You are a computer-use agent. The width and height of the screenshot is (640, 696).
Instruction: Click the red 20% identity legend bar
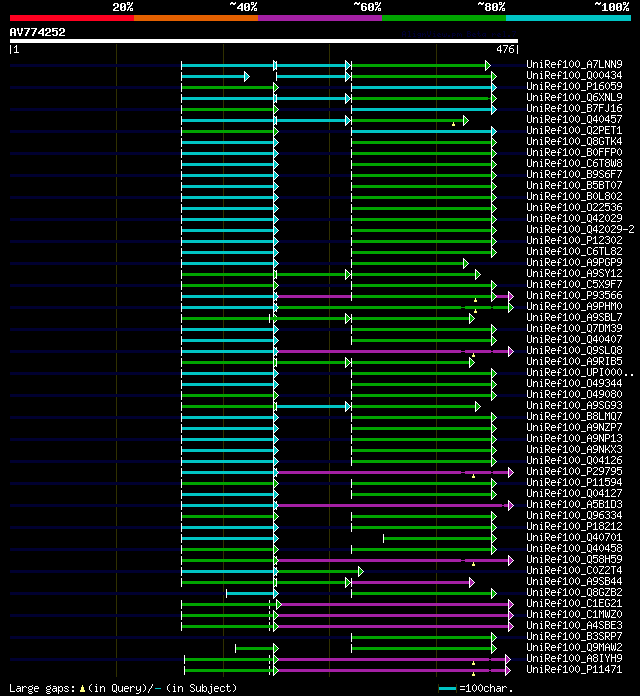(x=72, y=18)
